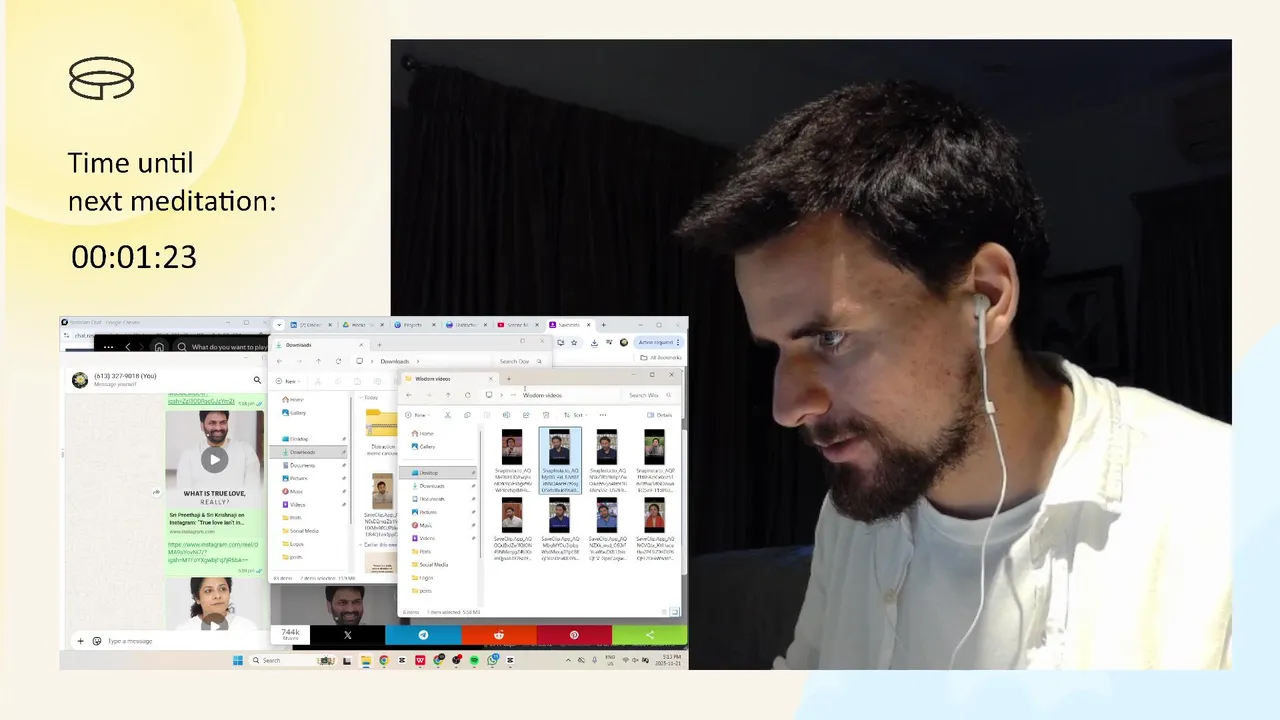The image size is (1280, 720).
Task: Share via the Pinterest button
Action: pyautogui.click(x=574, y=635)
